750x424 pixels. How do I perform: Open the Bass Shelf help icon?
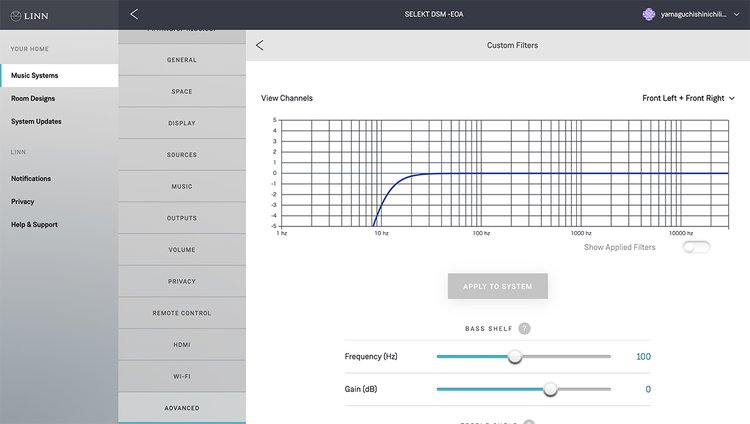click(524, 328)
